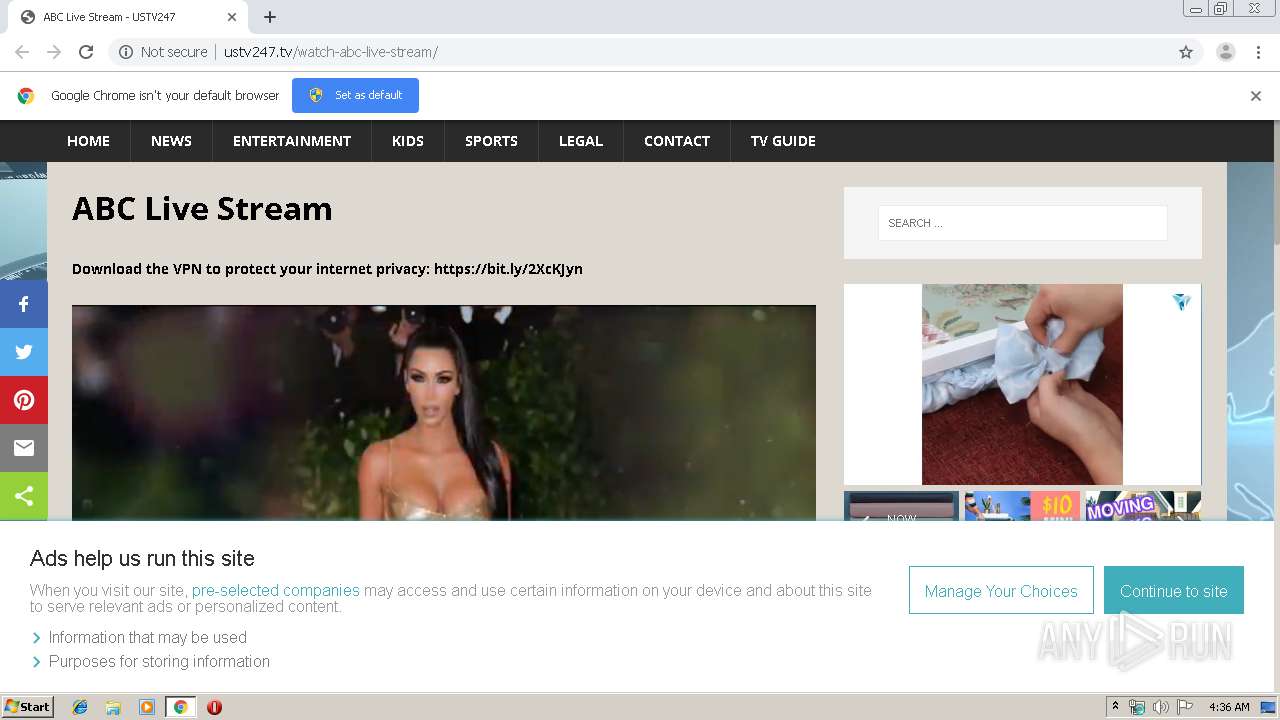
Task: Open Internet Explorer from taskbar
Action: pyautogui.click(x=80, y=707)
